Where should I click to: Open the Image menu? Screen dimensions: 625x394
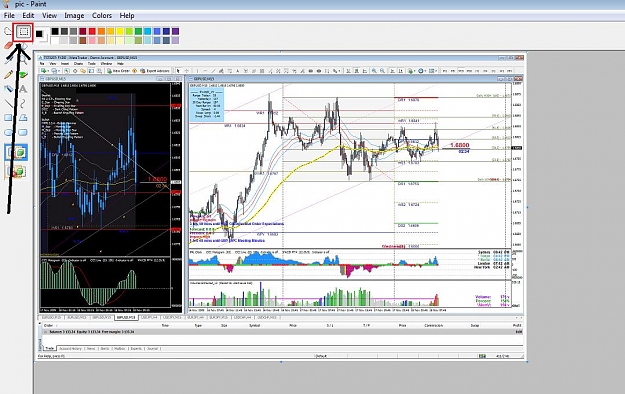click(x=74, y=16)
